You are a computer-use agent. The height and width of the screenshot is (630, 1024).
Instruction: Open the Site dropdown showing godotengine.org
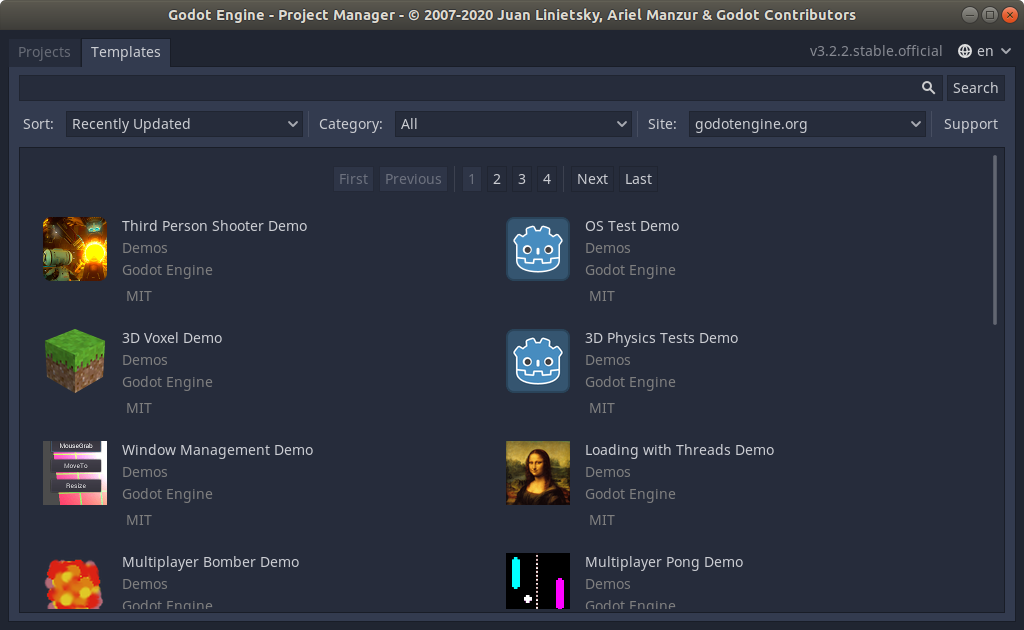coord(807,124)
